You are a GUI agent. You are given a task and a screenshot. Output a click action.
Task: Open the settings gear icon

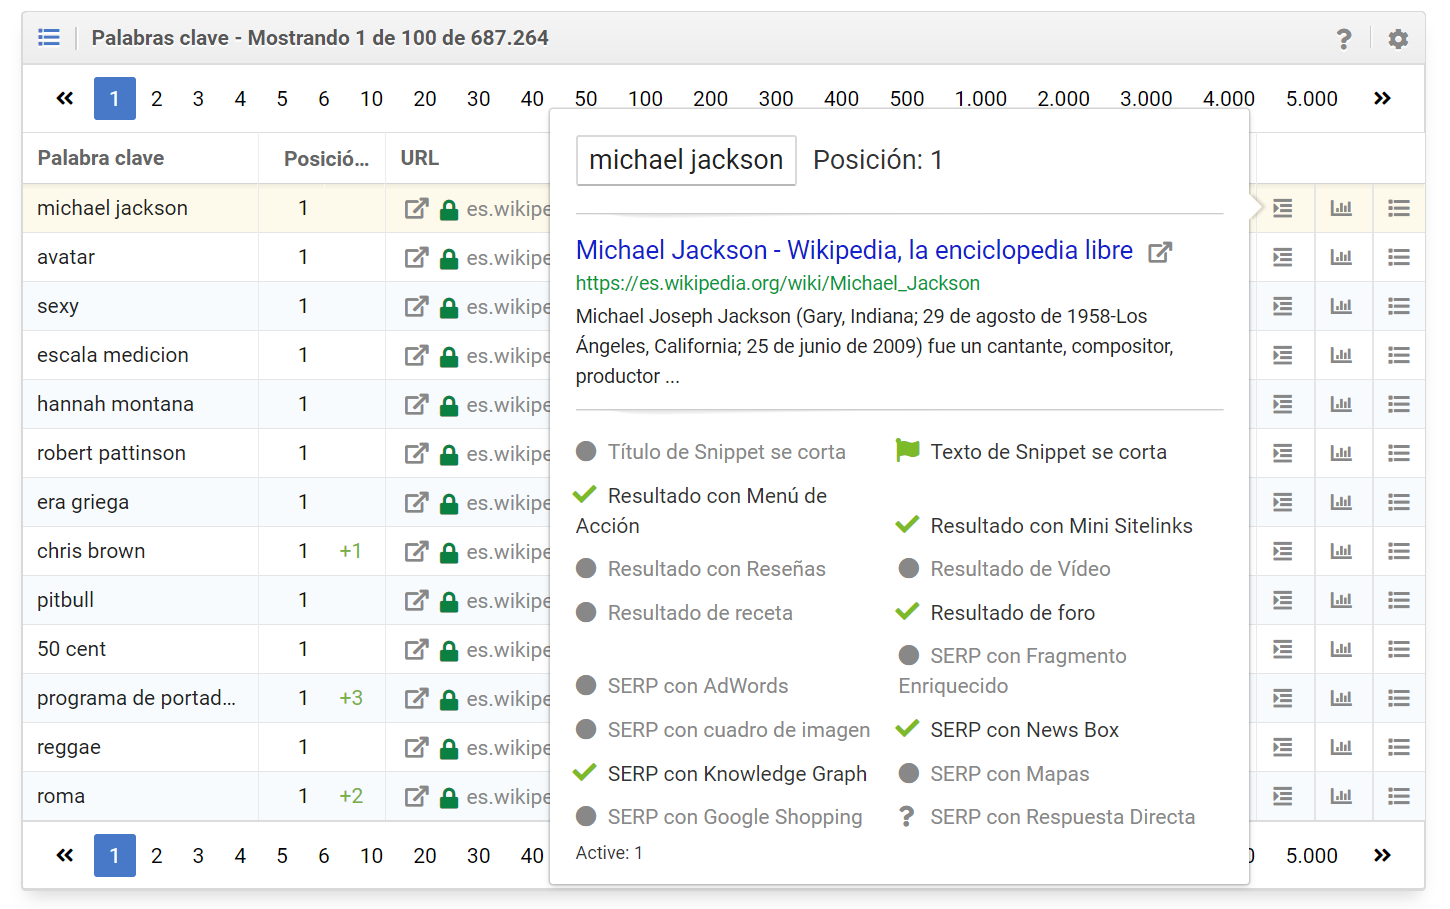click(x=1398, y=39)
